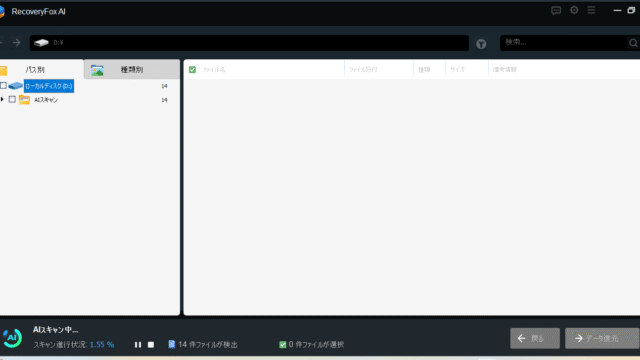The height and width of the screenshot is (360, 640).
Task: Toggle the ローカルディスク (D:) checkbox
Action: coord(3,85)
